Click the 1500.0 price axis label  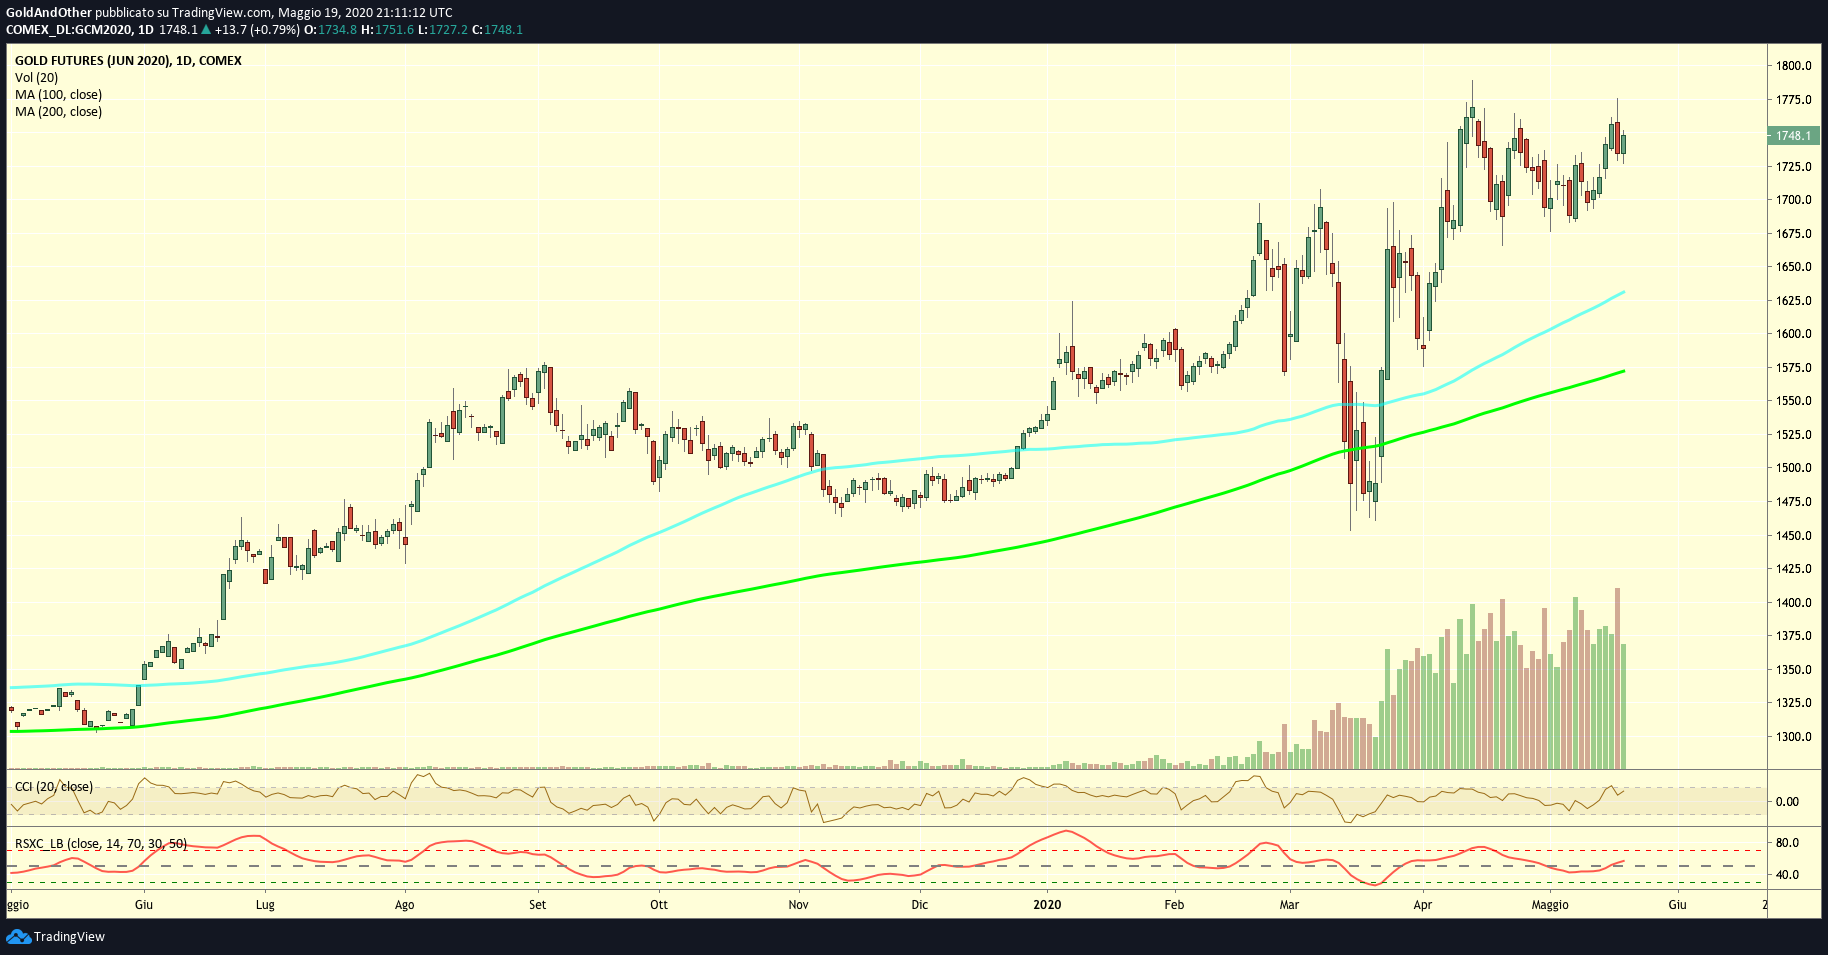[1794, 468]
